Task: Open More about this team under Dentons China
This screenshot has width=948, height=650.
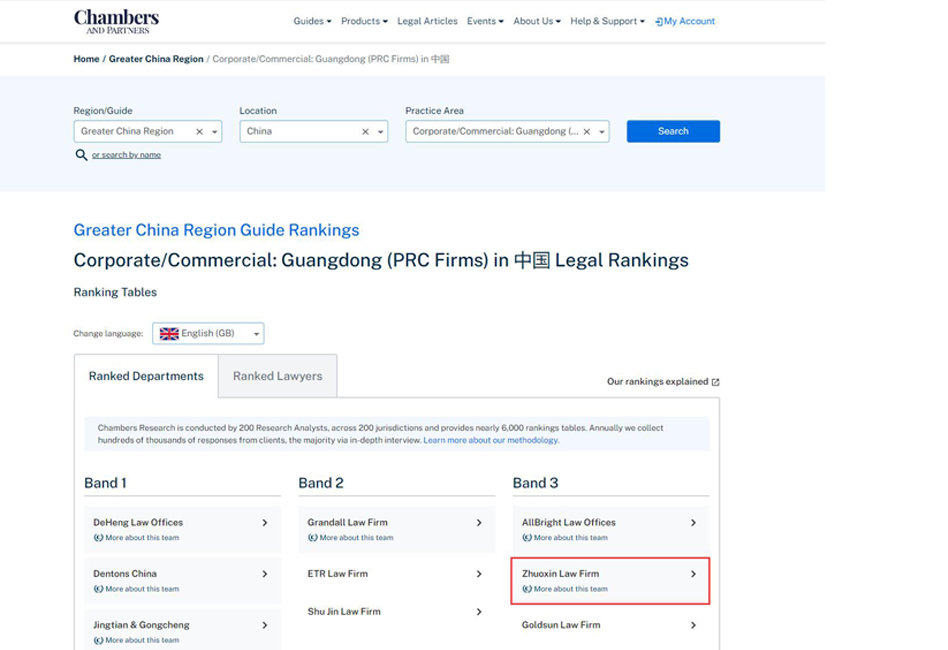Action: tap(137, 589)
